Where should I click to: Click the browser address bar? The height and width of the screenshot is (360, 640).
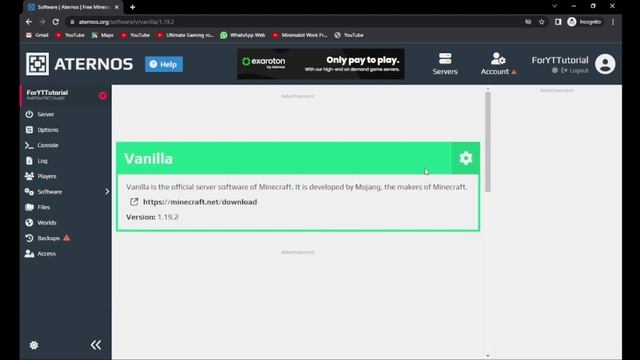click(x=294, y=22)
